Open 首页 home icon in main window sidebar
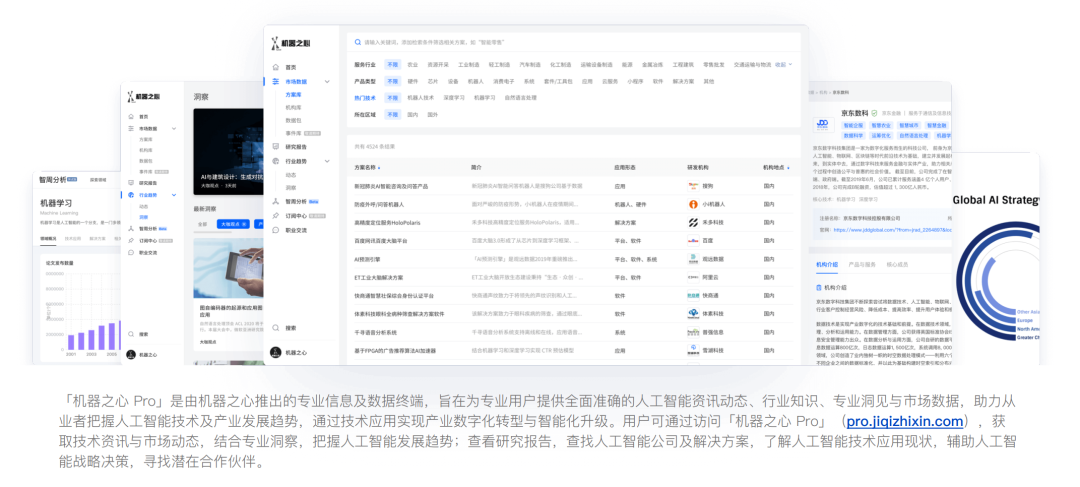1080x487 pixels. tap(276, 67)
